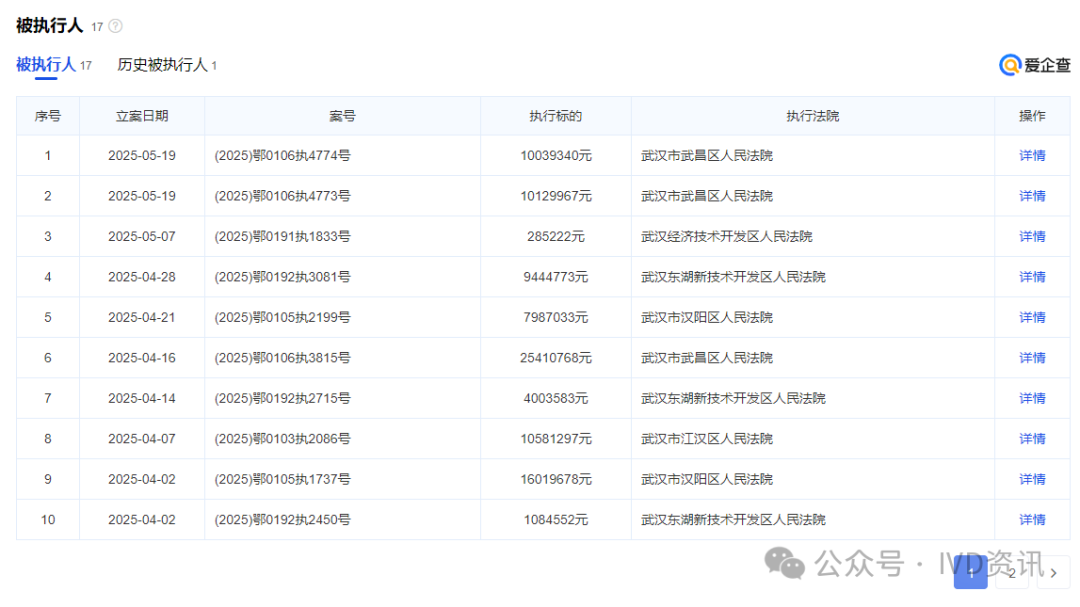Click date 2025-04-28
1080x607 pixels.
click(x=142, y=277)
